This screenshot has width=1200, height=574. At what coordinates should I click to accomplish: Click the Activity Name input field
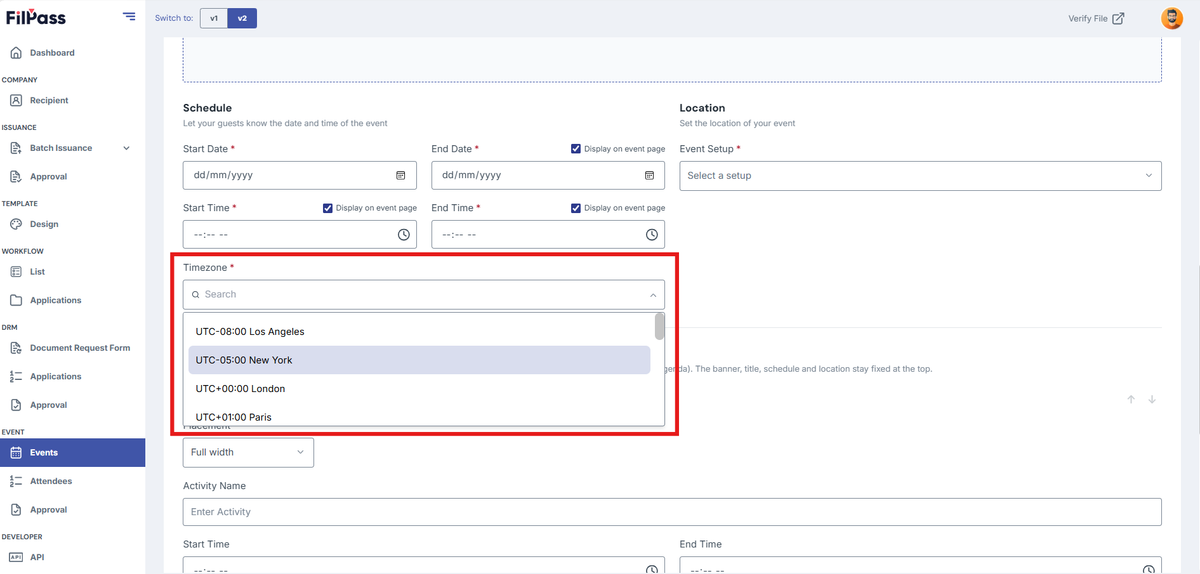[672, 512]
